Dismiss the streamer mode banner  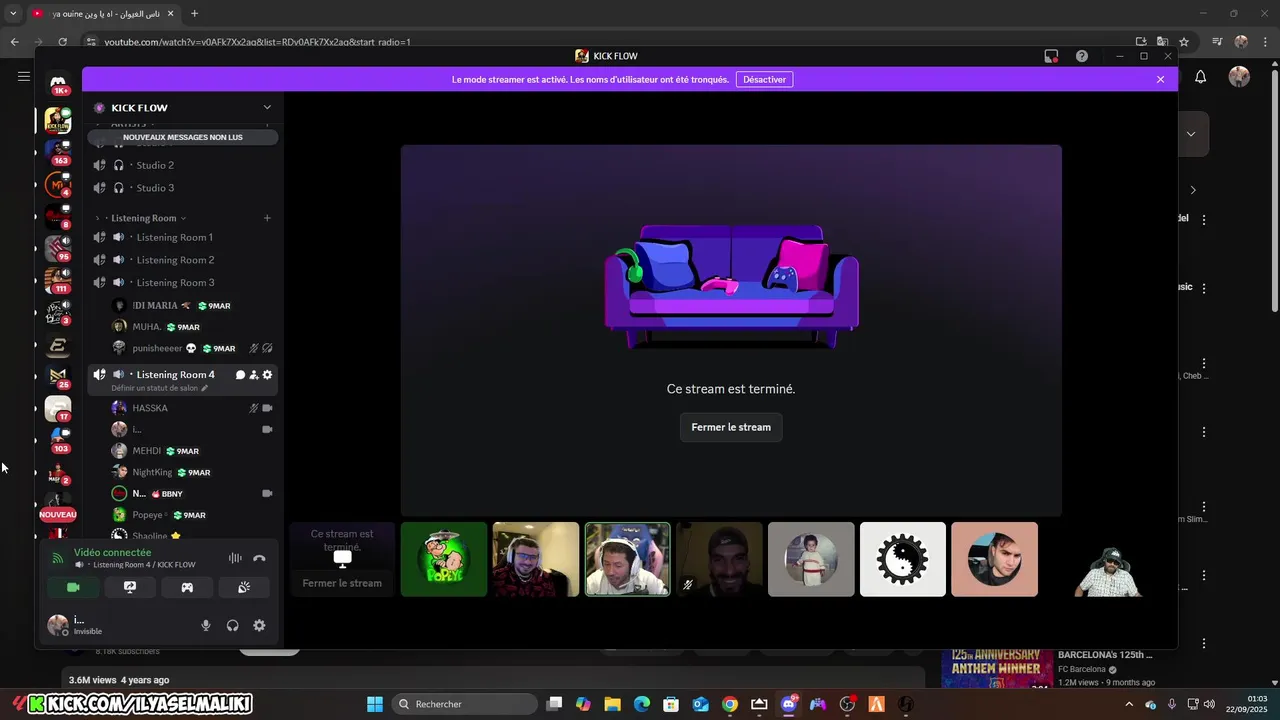pos(1160,79)
